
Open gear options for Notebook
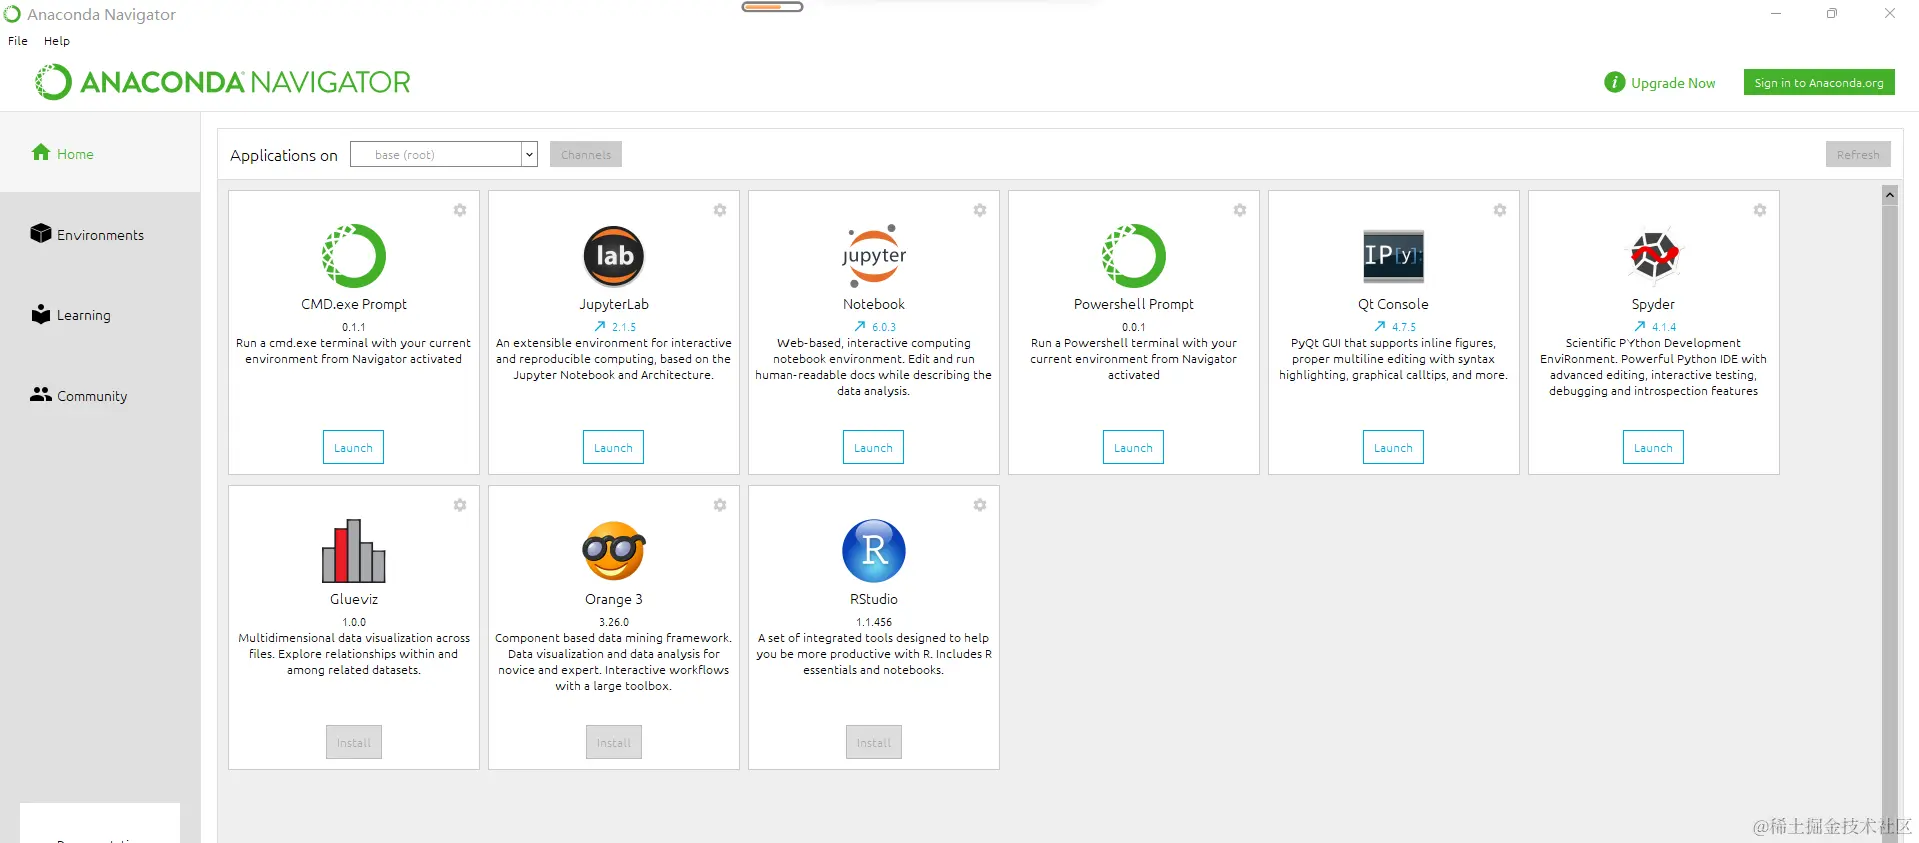point(980,210)
